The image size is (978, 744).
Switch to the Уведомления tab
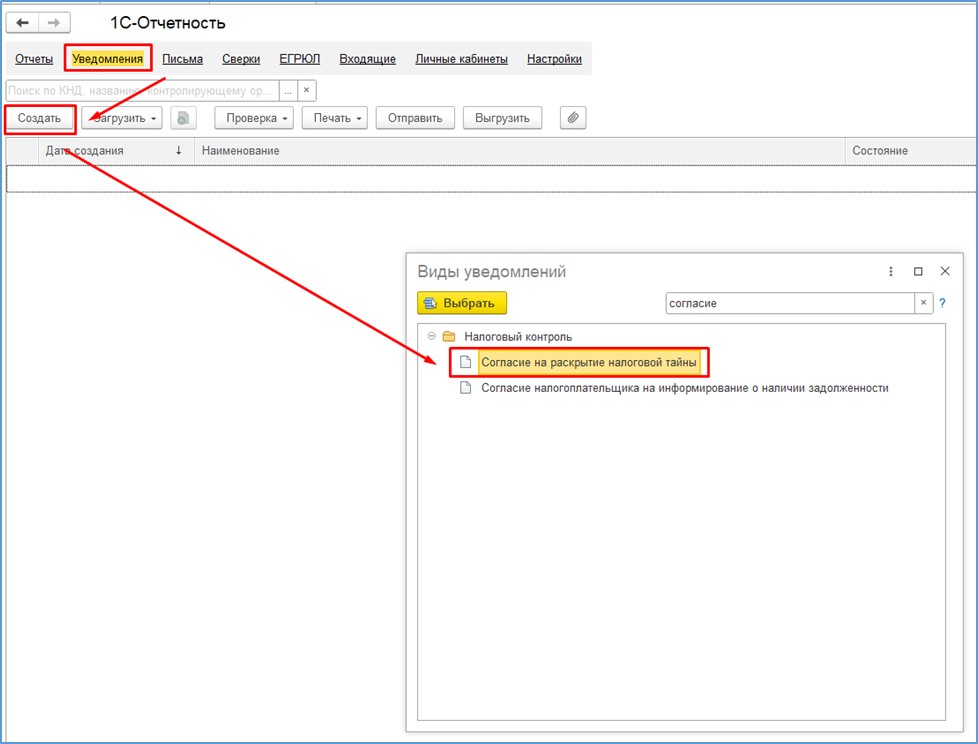pyautogui.click(x=107, y=59)
